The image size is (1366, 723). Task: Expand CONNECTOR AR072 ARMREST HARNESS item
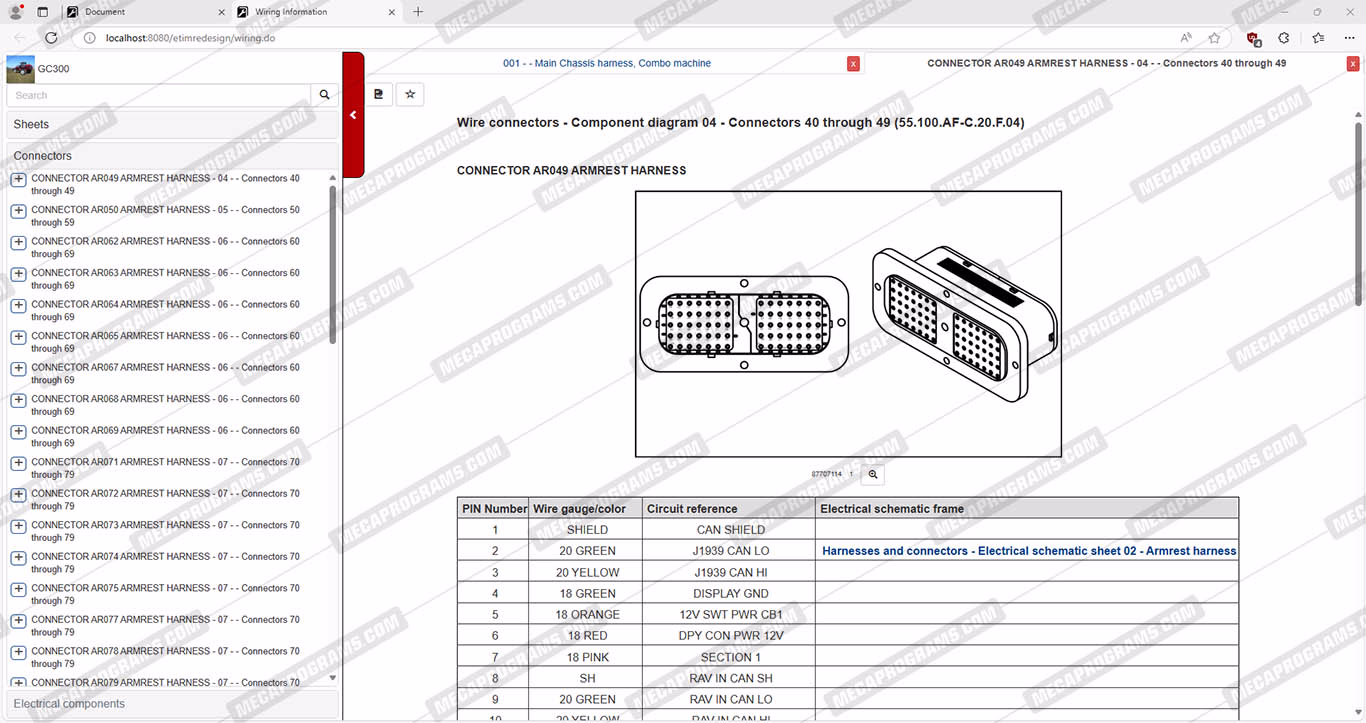pos(18,495)
